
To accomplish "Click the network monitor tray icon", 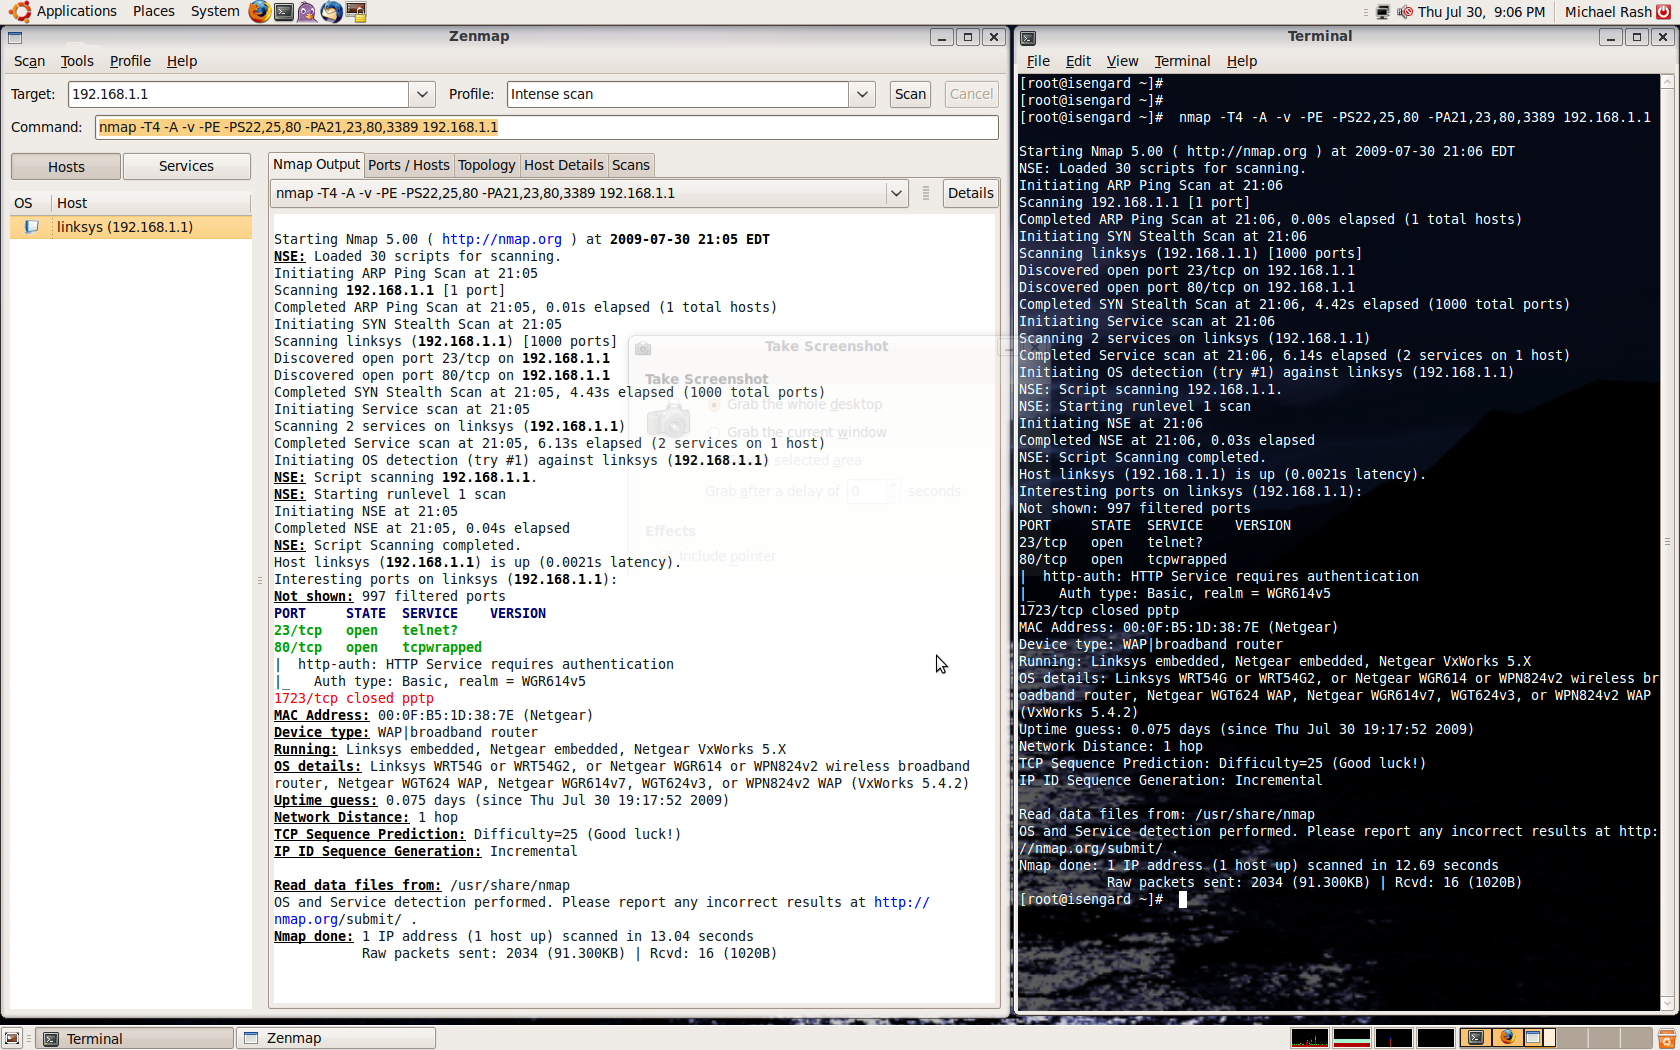I will (x=1383, y=12).
